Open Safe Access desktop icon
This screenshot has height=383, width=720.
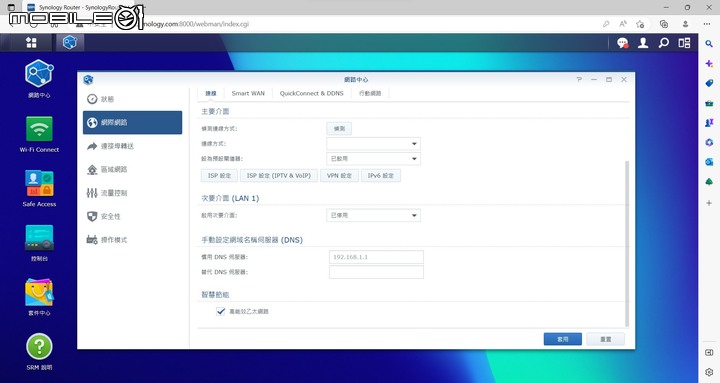pos(39,188)
